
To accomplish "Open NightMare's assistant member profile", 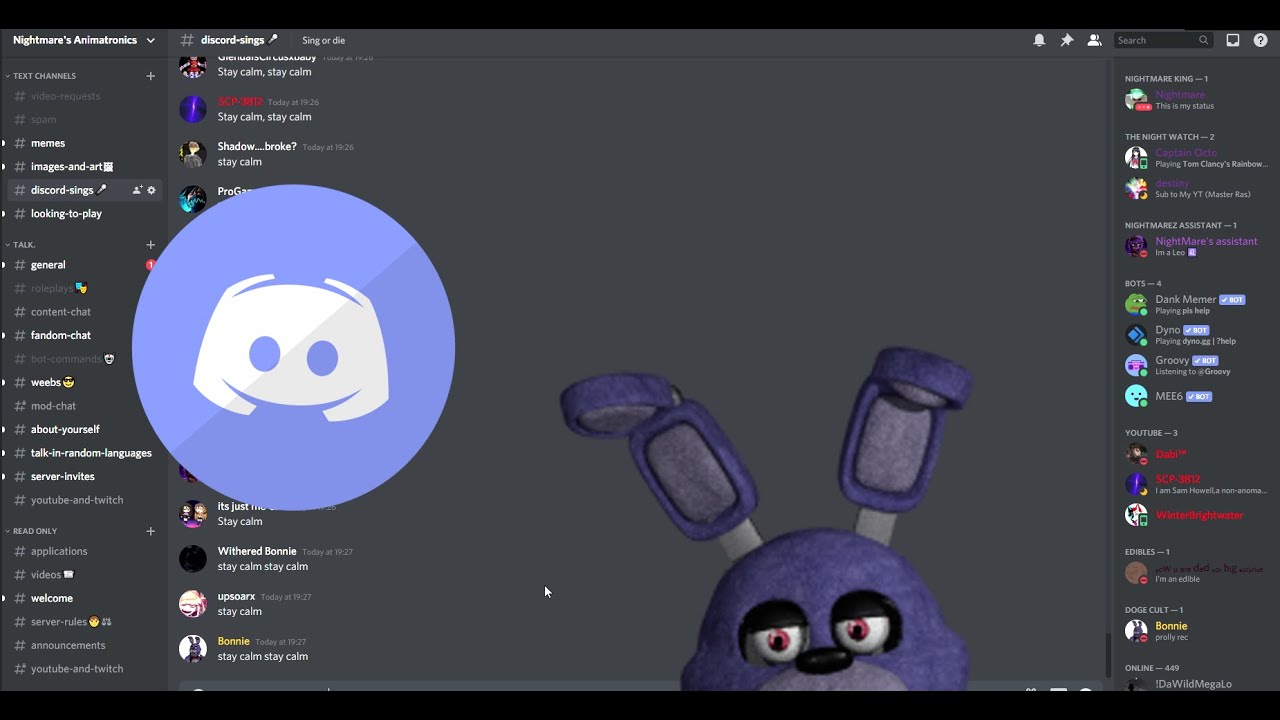I will (1196, 246).
